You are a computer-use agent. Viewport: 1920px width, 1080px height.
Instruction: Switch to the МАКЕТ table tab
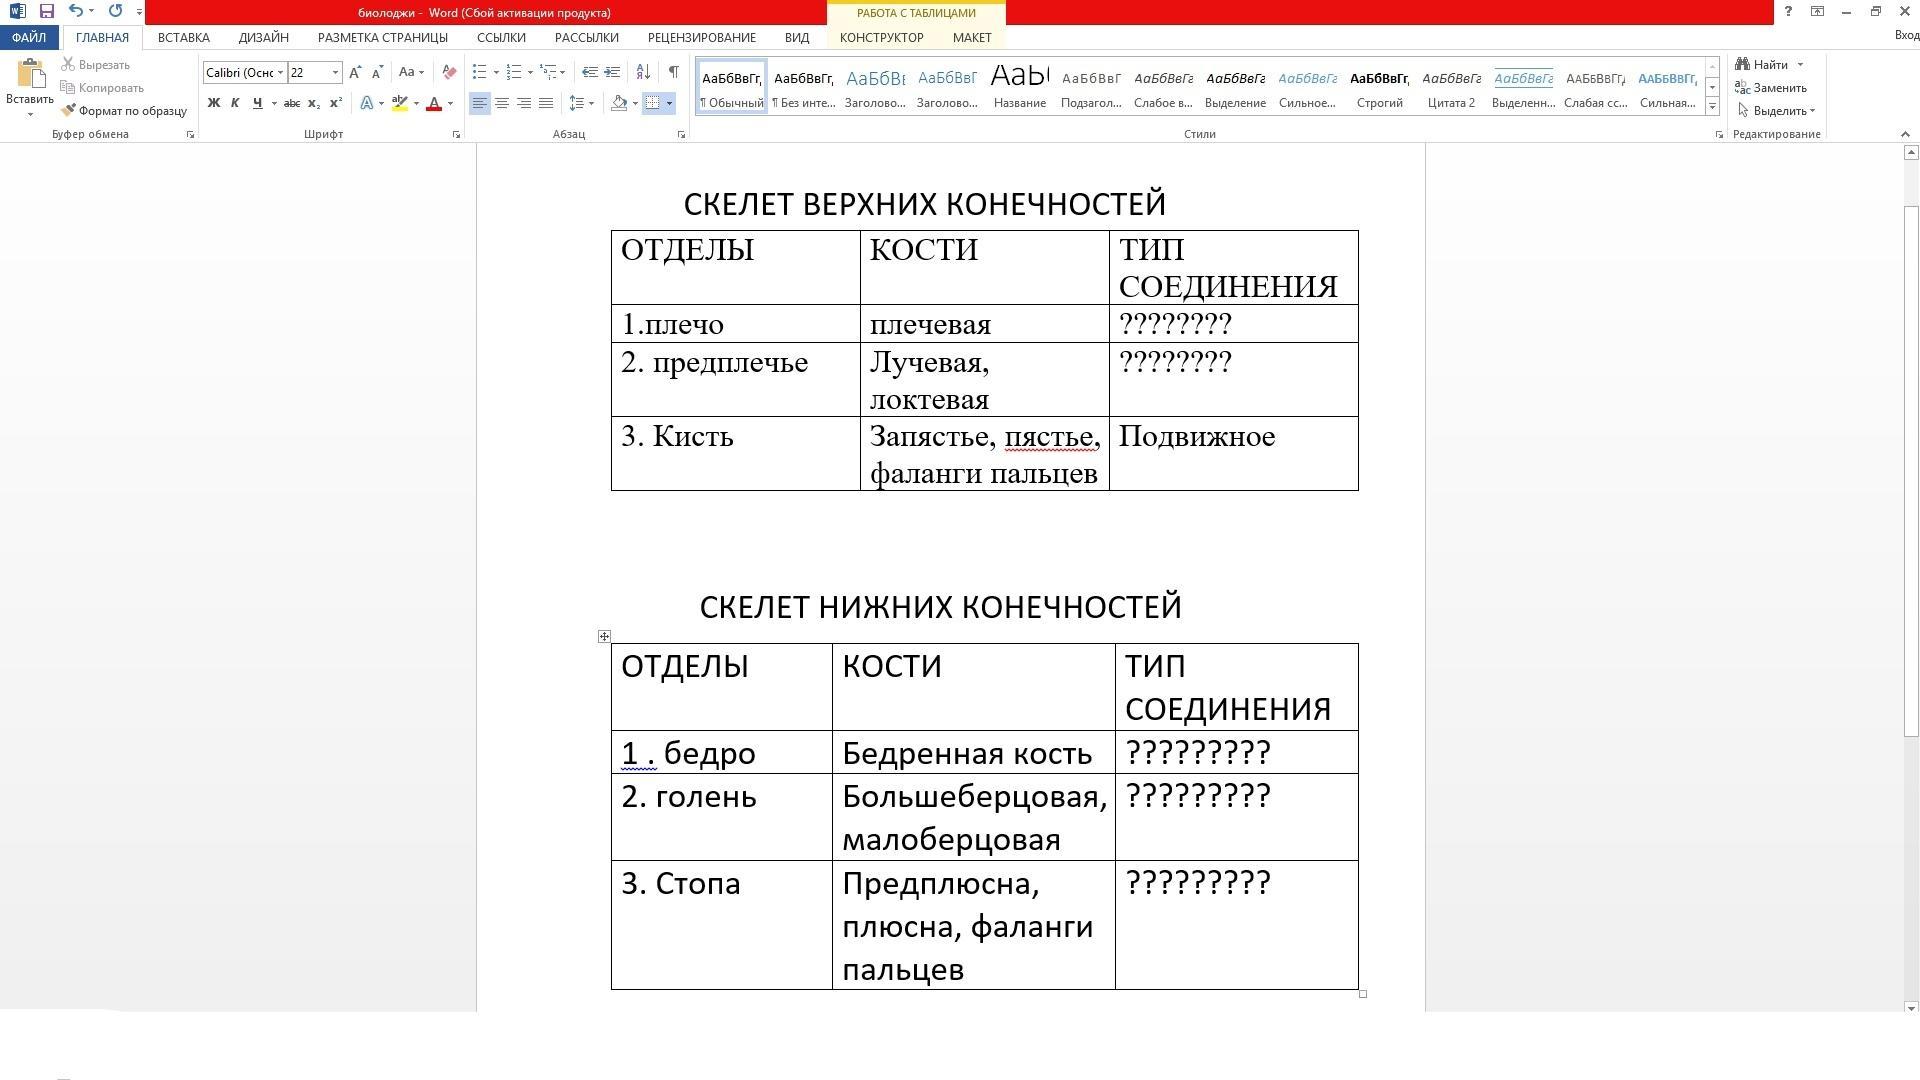[x=971, y=37]
